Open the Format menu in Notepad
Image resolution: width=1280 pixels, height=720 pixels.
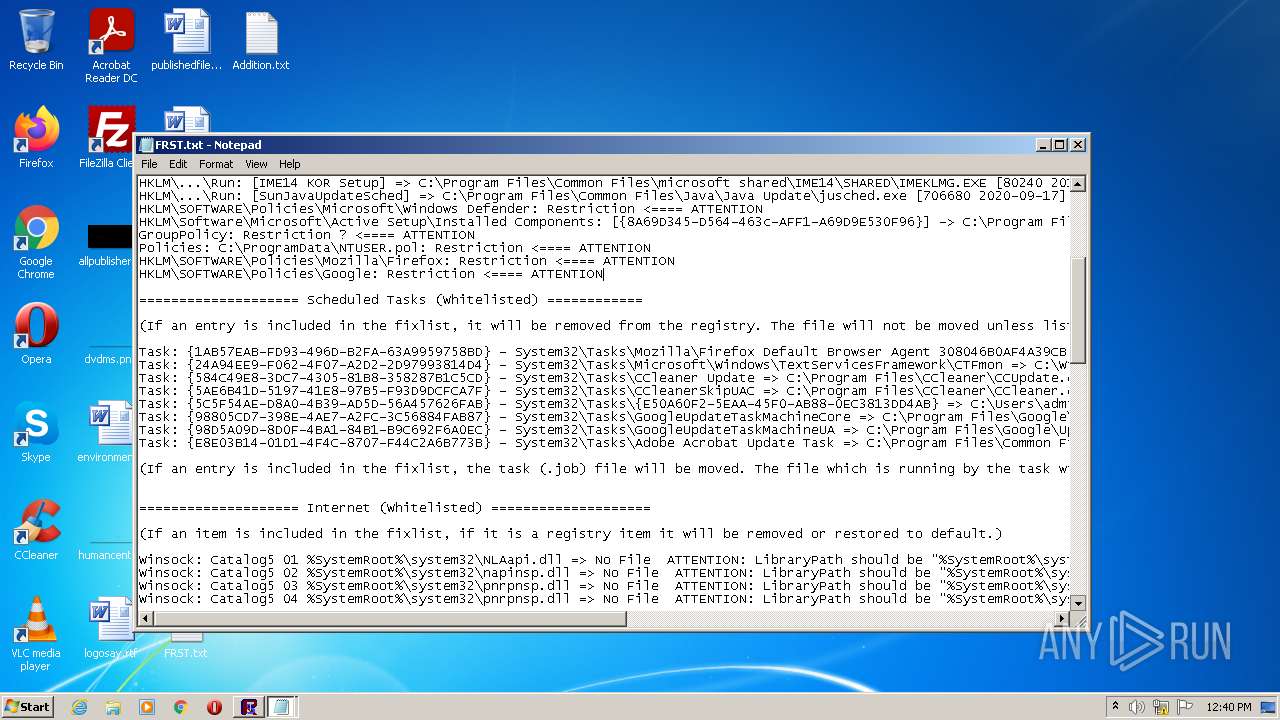pos(216,164)
